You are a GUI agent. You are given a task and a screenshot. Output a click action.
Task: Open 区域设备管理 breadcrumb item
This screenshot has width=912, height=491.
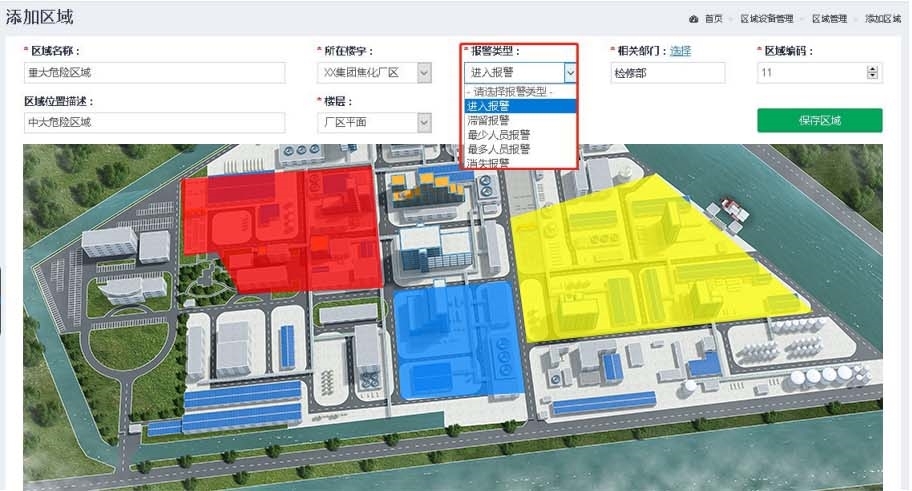766,19
